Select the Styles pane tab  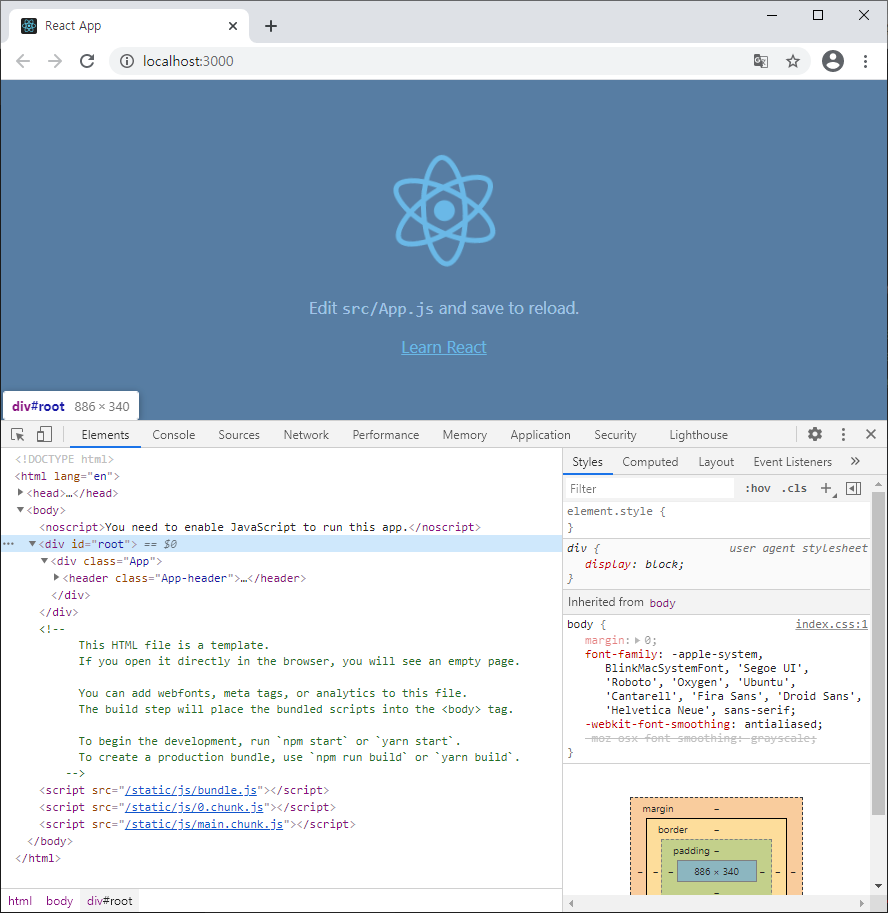tap(587, 462)
